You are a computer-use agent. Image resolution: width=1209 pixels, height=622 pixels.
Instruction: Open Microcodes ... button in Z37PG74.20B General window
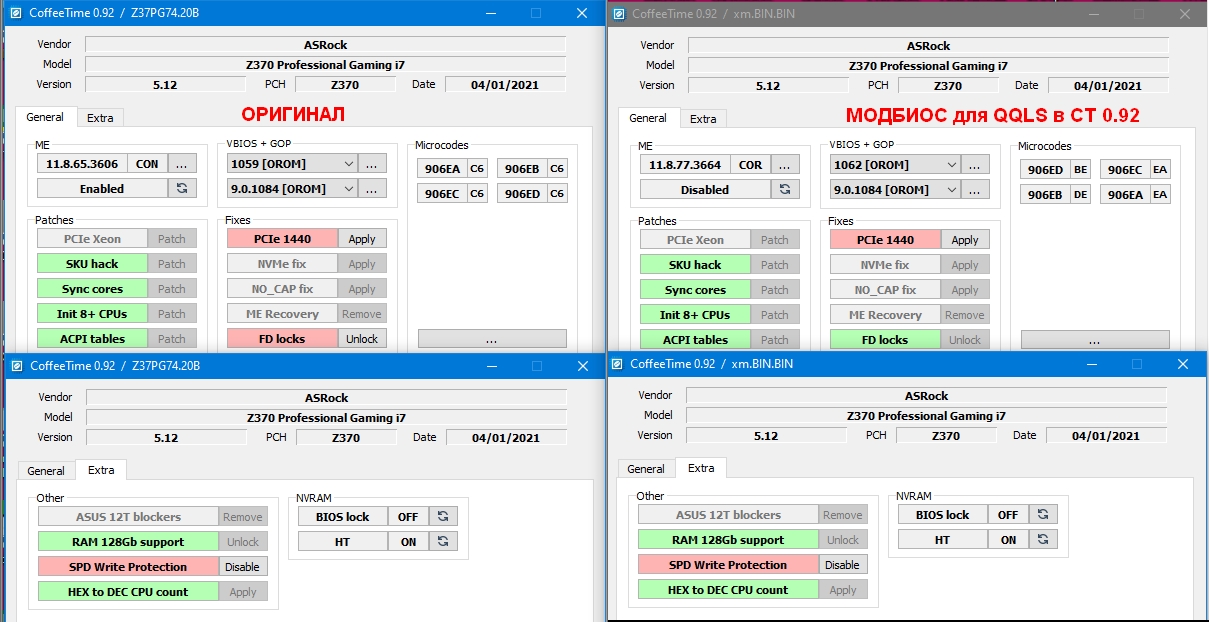click(491, 339)
